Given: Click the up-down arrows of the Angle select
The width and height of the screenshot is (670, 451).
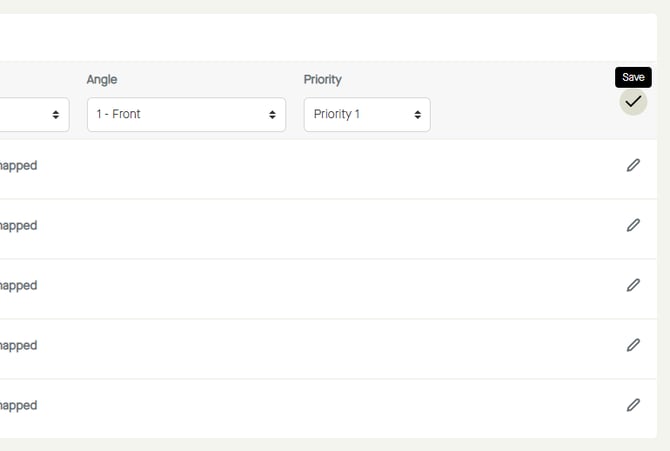Looking at the screenshot, I should 272,114.
